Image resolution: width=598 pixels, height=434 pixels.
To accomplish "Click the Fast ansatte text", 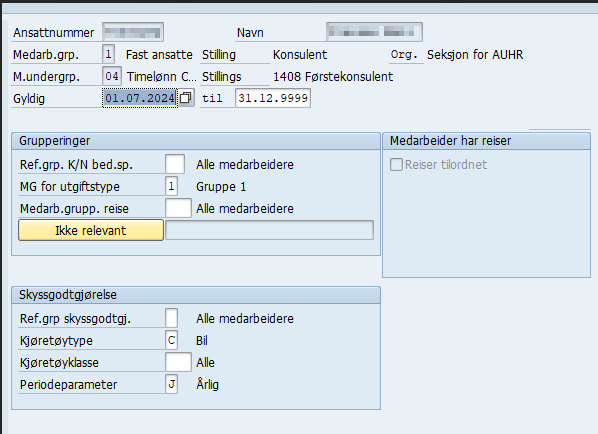I will coord(159,55).
